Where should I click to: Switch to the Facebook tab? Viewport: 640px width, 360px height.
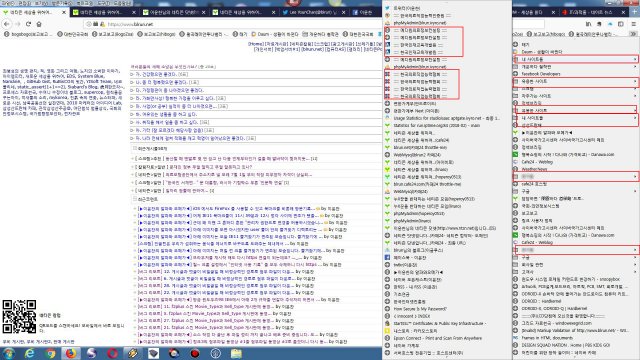point(363,12)
